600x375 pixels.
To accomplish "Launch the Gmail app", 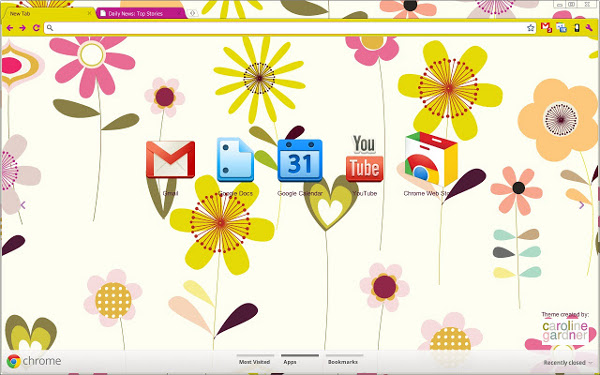I will click(170, 159).
